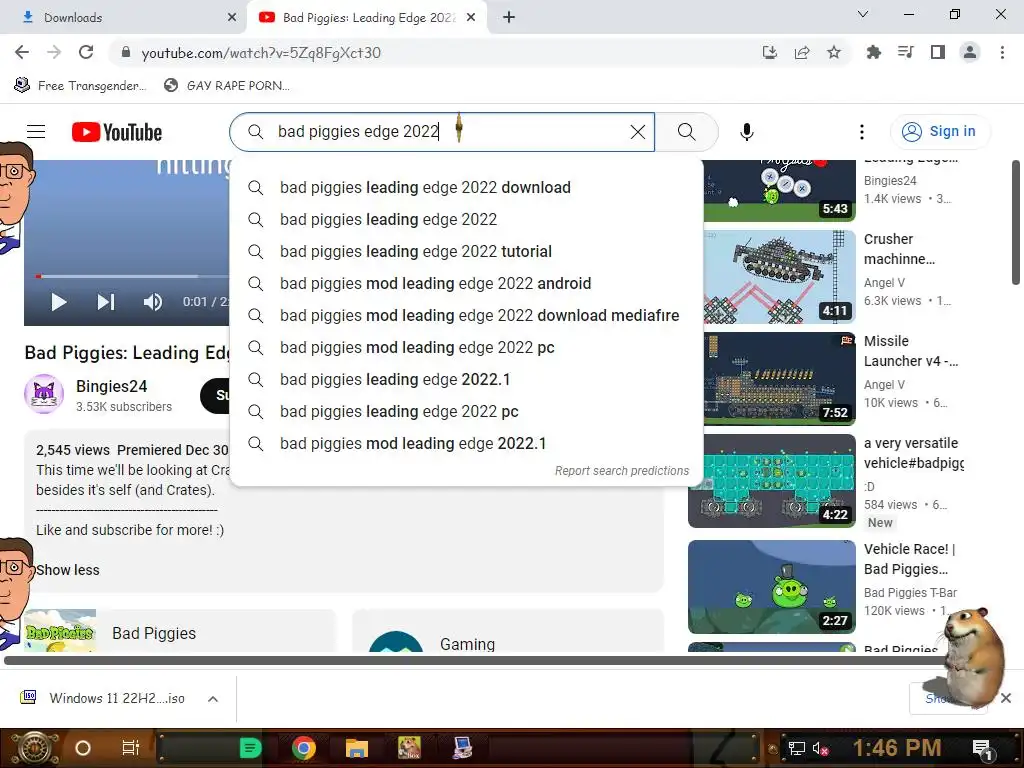Go back with the browser back arrow
1024x768 pixels.
(22, 52)
